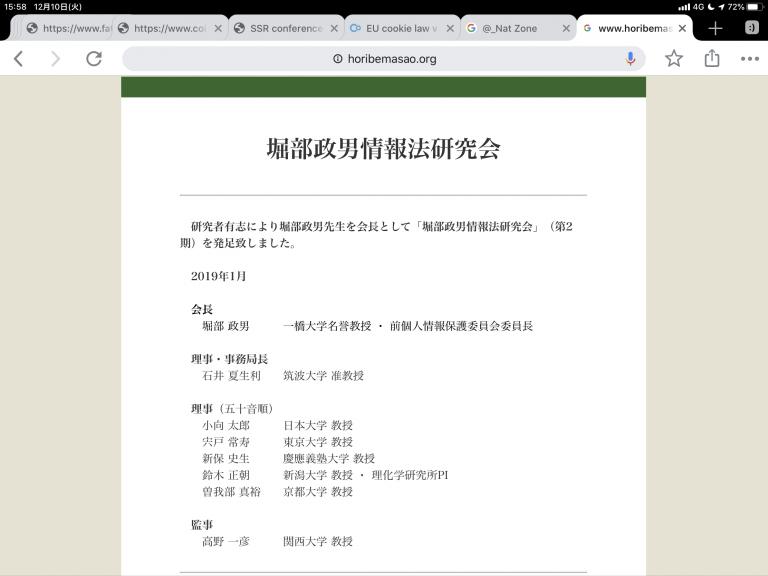The width and height of the screenshot is (768, 576).
Task: Click the forward navigation arrow
Action: coord(55,59)
